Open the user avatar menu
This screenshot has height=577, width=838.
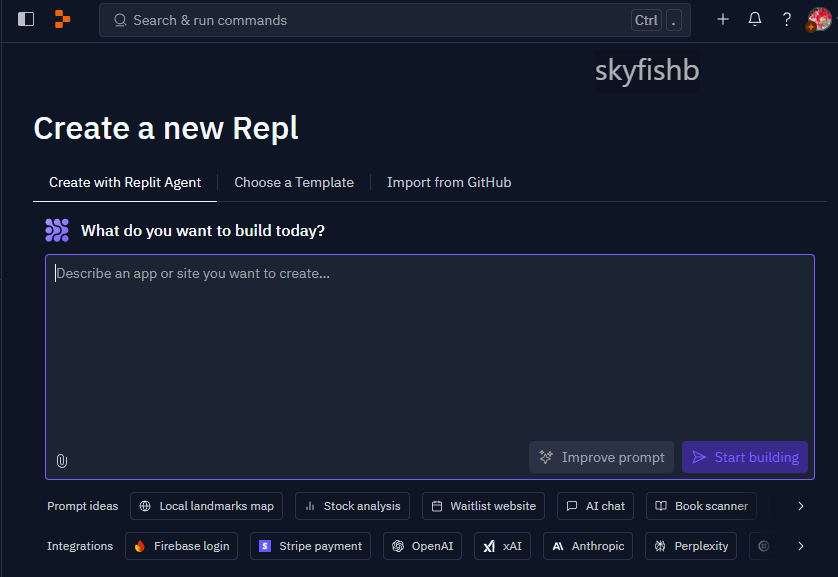[819, 20]
